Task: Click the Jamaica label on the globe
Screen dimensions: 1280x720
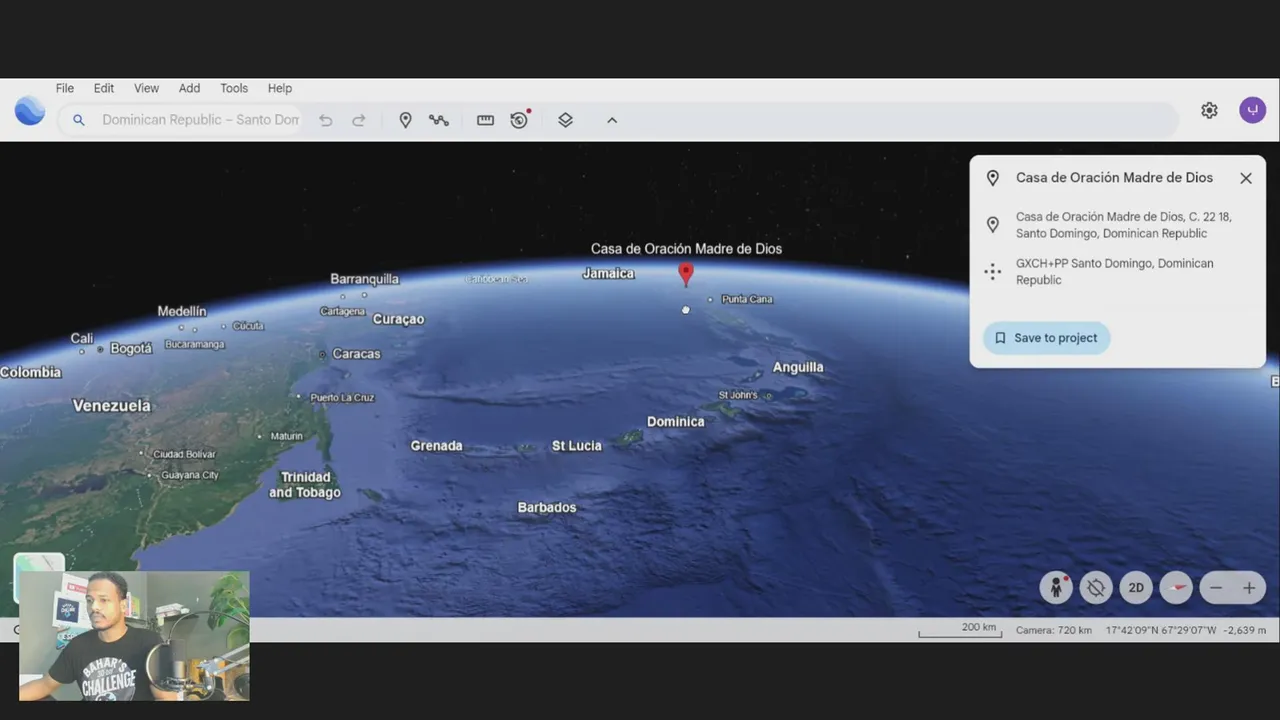Action: tap(608, 273)
